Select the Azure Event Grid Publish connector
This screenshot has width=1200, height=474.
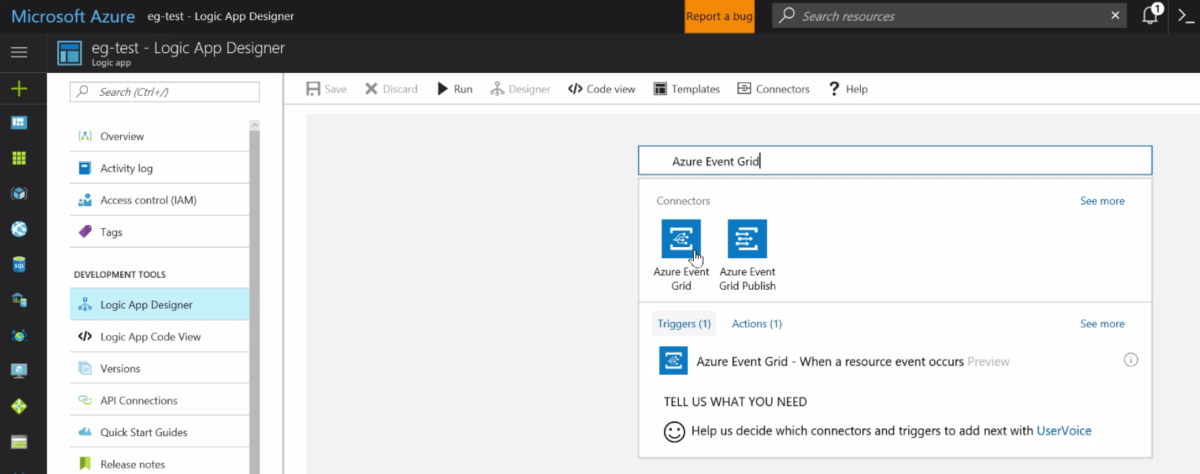(747, 239)
